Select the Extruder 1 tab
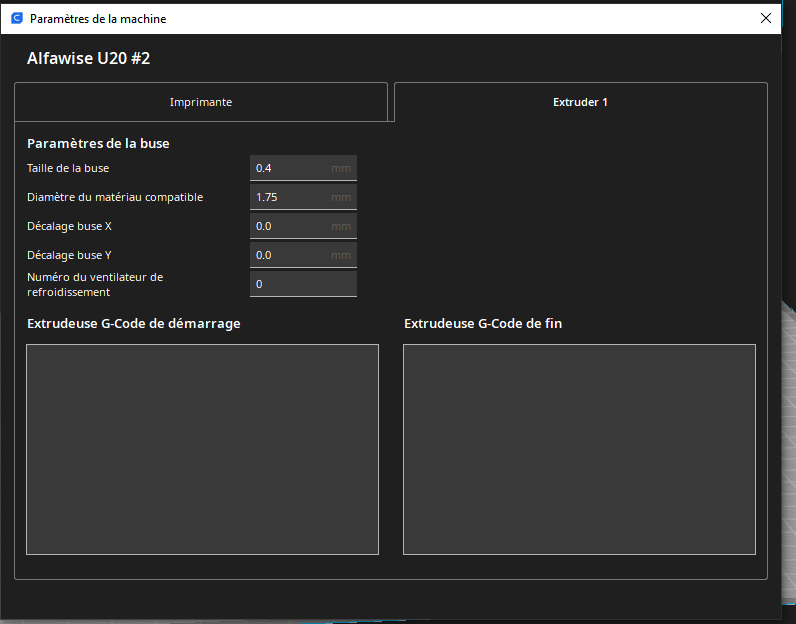The height and width of the screenshot is (624, 796). pos(580,102)
